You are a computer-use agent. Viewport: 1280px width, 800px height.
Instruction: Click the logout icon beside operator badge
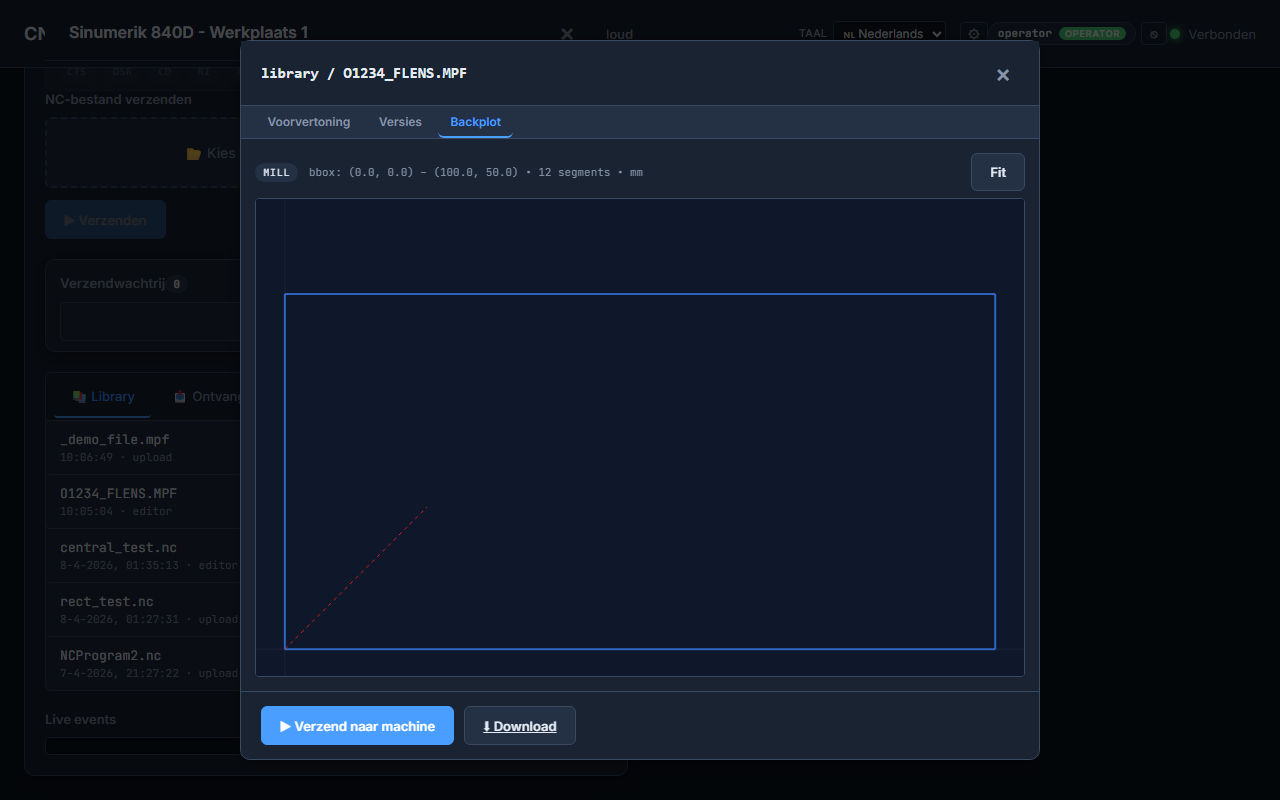point(1153,34)
